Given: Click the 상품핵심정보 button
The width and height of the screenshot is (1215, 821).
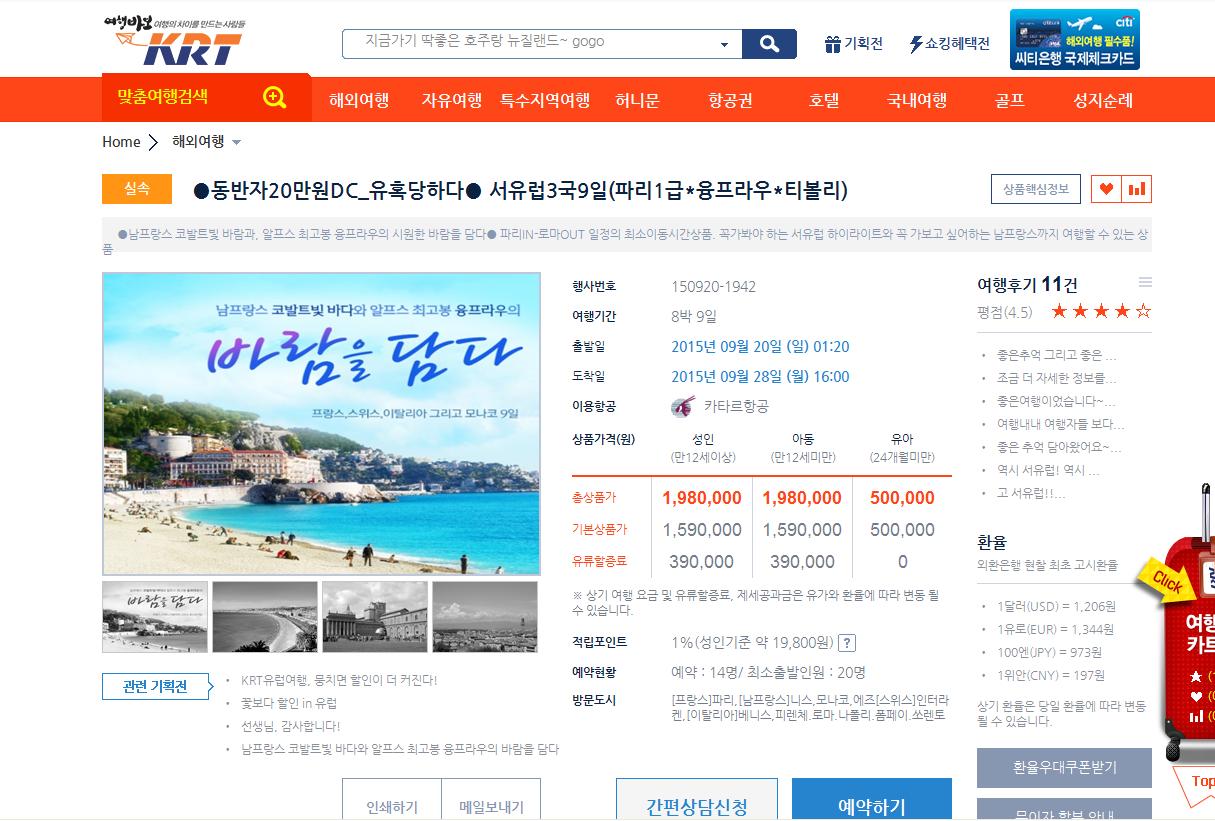Looking at the screenshot, I should coord(1035,189).
